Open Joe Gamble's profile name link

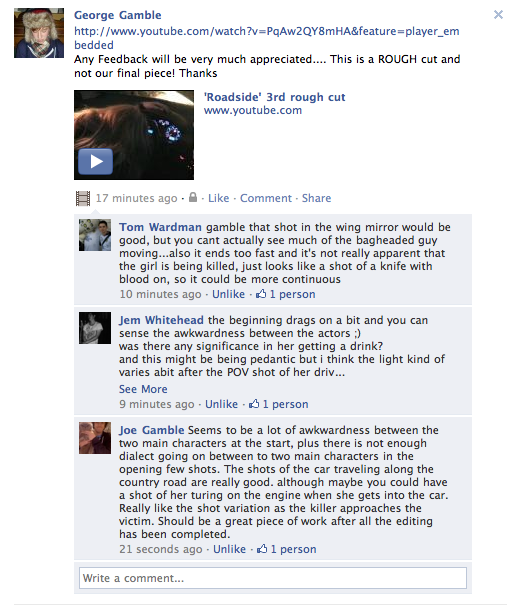(x=152, y=430)
